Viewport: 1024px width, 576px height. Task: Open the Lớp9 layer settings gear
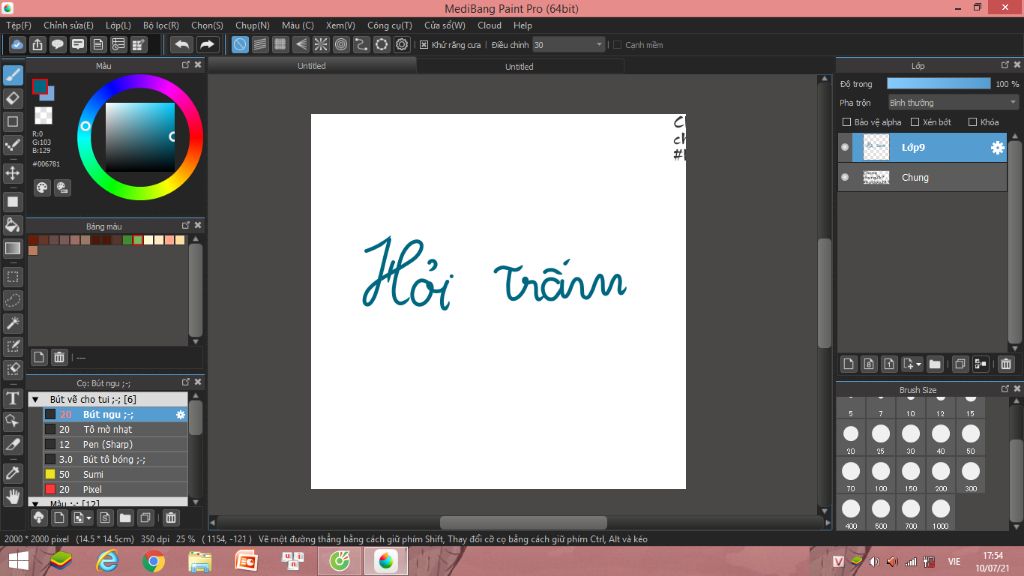point(997,148)
